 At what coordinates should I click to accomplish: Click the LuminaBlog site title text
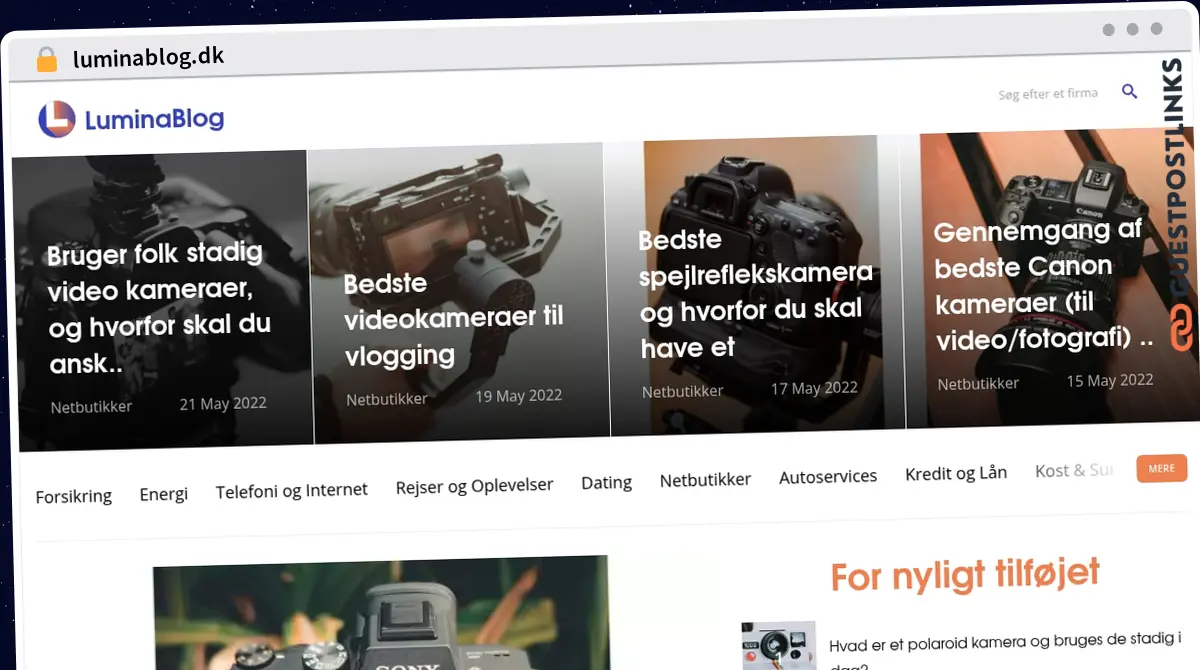pyautogui.click(x=154, y=120)
